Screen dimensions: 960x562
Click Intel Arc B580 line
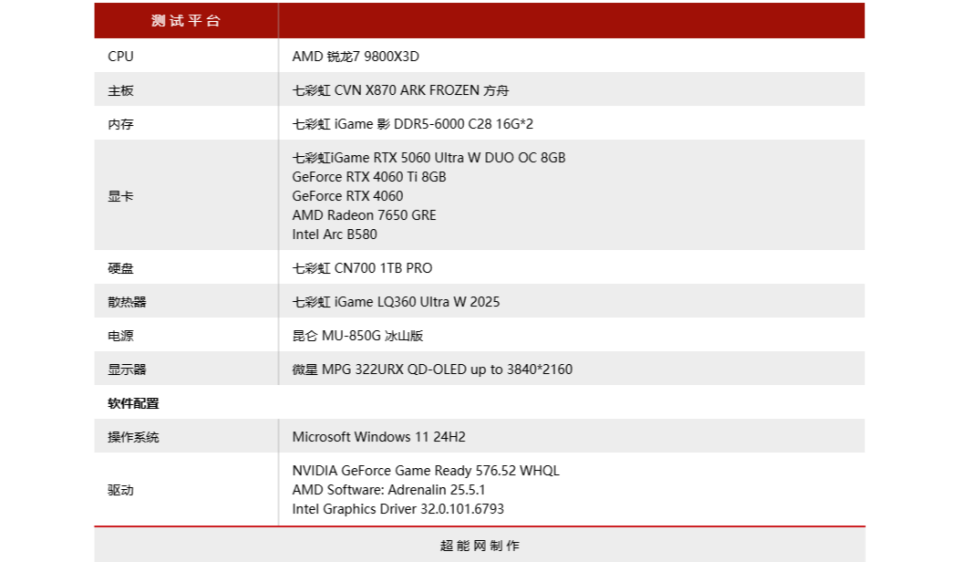coord(335,234)
